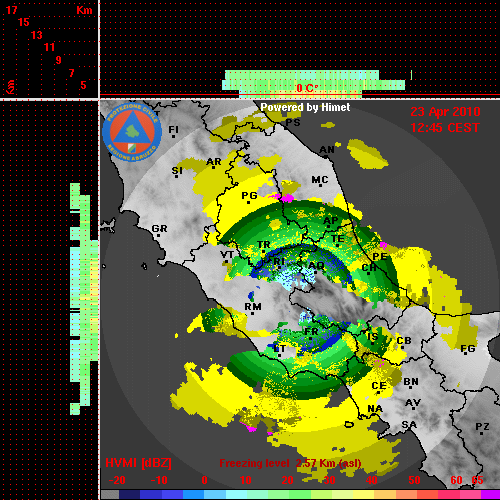Click the 'Km' label on the height axis
This screenshot has width=500, height=500.
[x=84, y=10]
